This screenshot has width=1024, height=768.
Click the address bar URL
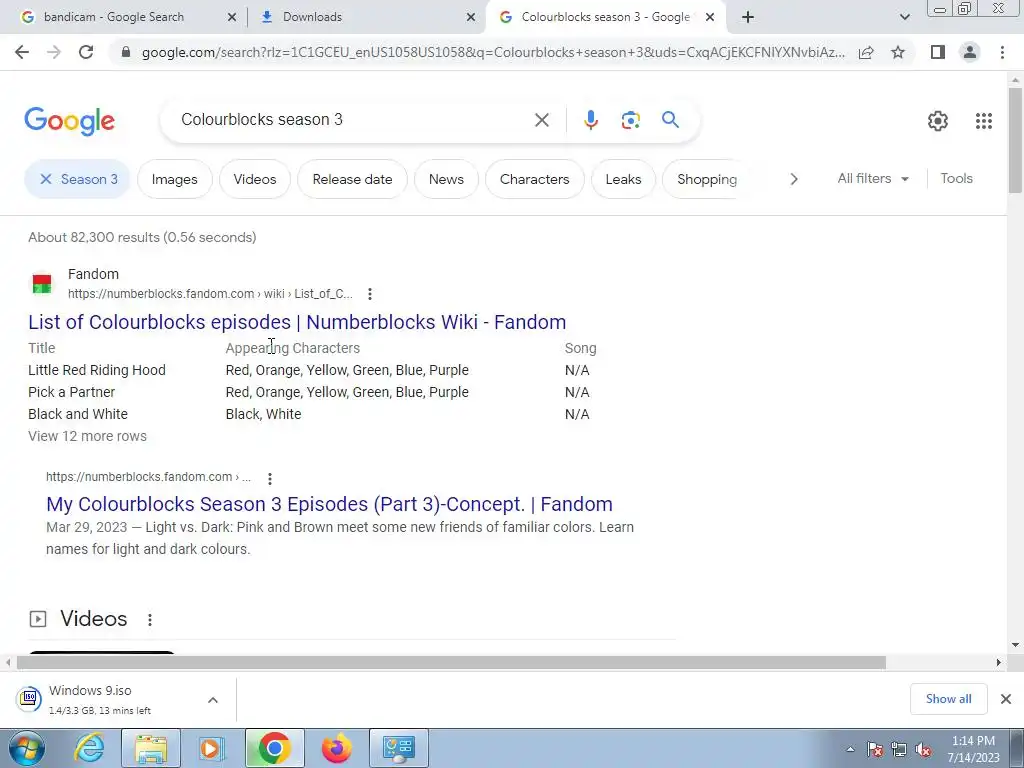click(492, 52)
